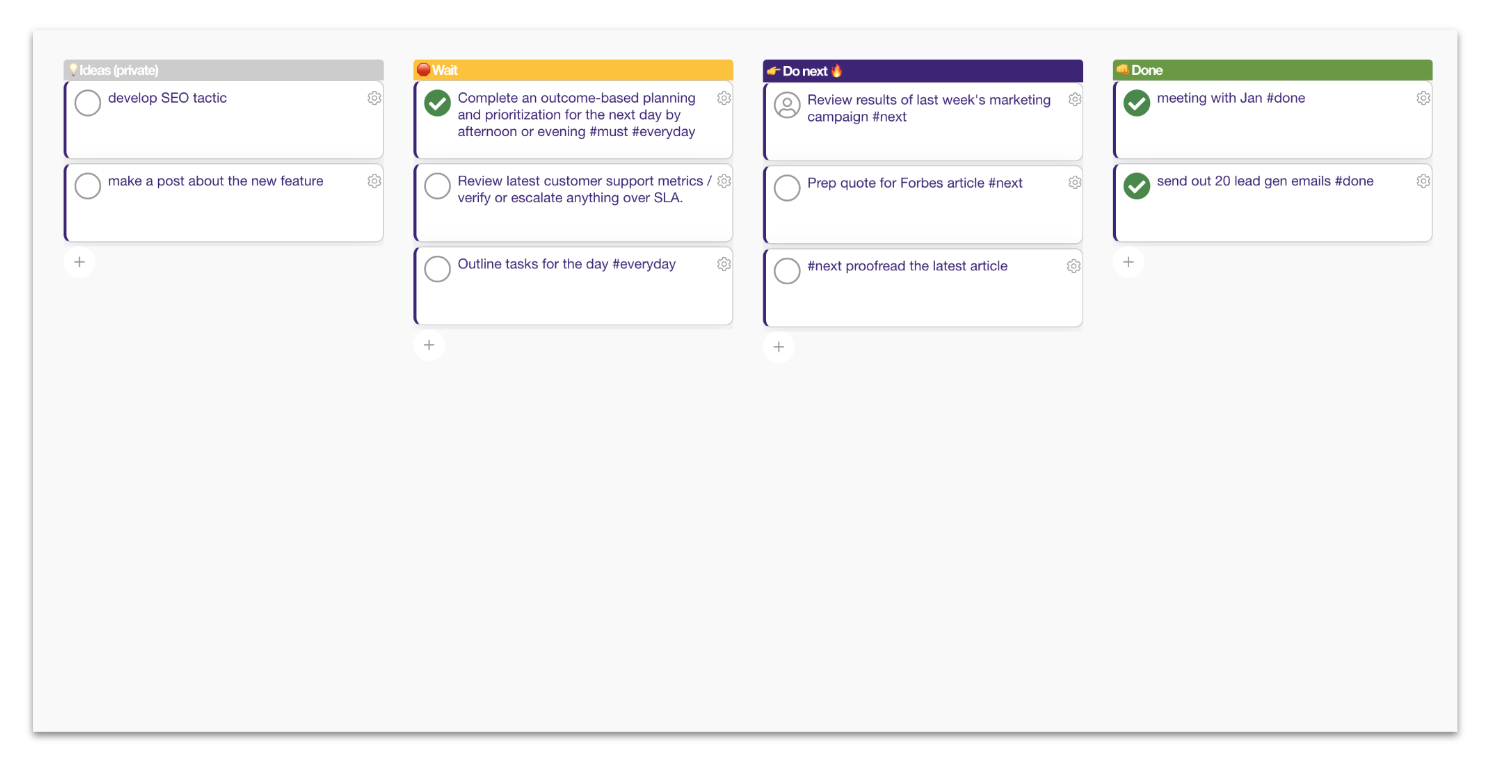Add a new card under Do next column
This screenshot has height=774, width=1490.
(x=779, y=347)
